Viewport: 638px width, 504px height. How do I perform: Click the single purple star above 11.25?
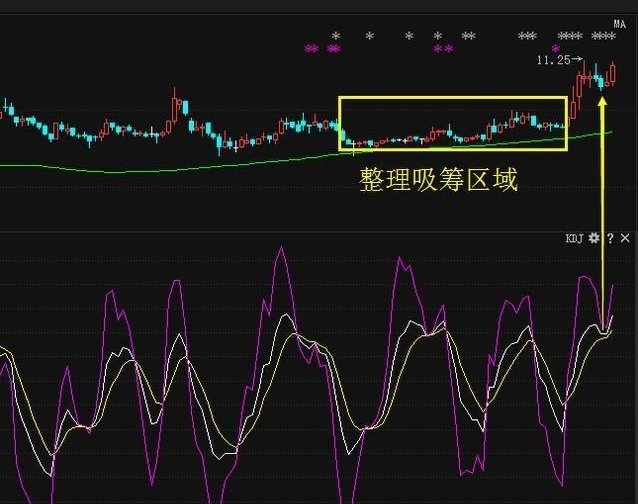[583, 49]
